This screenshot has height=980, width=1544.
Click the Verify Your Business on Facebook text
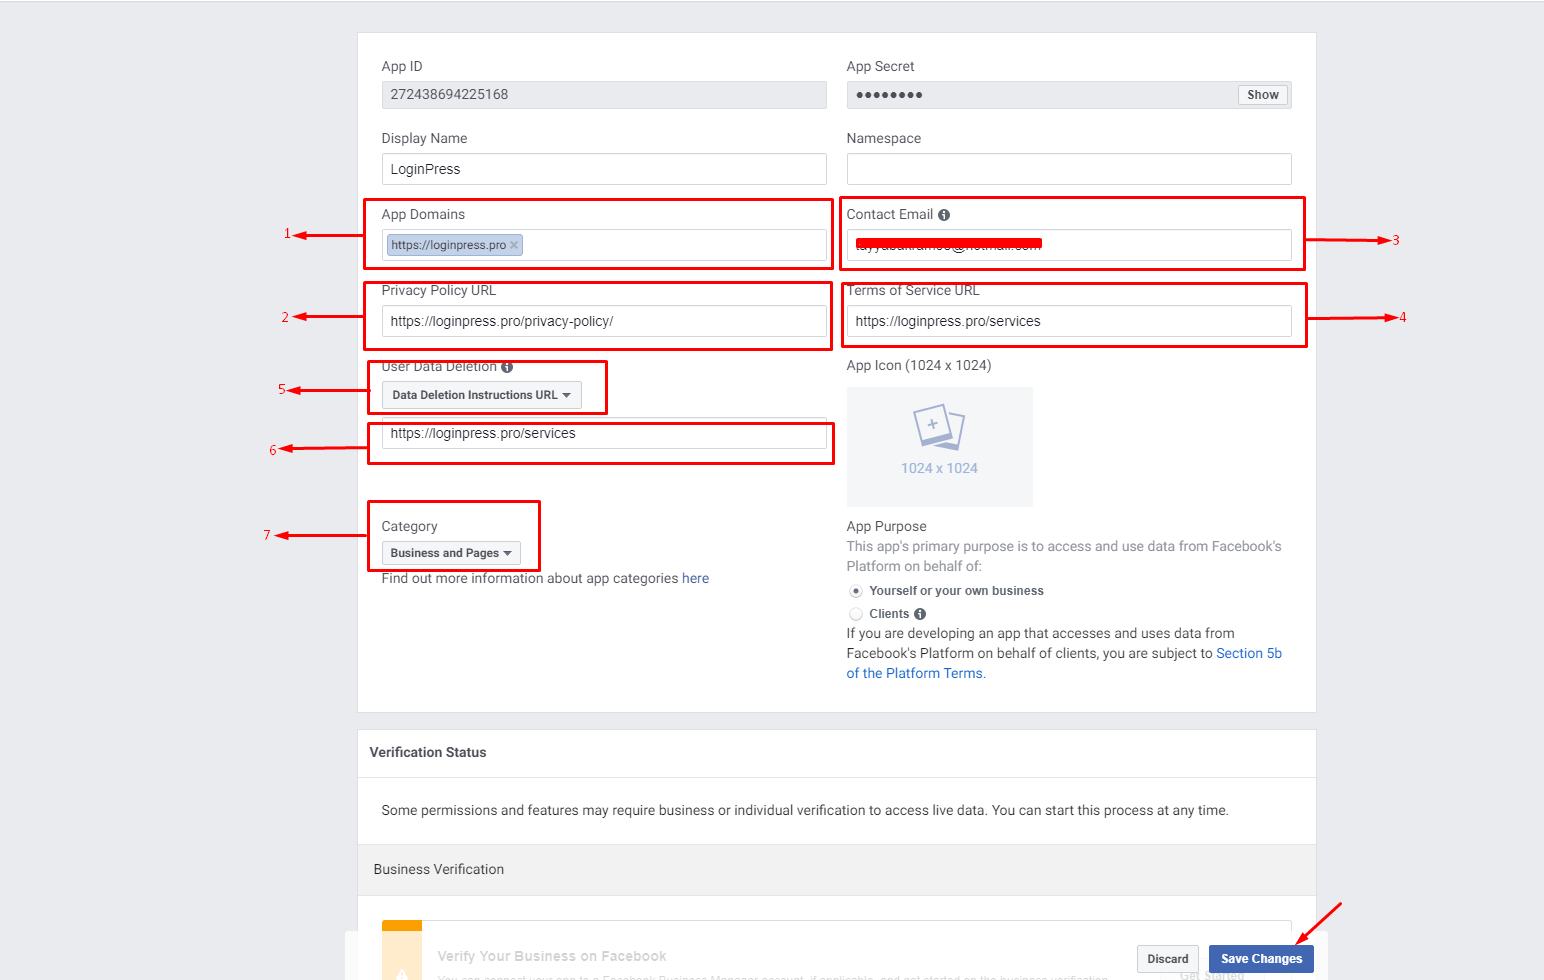[552, 957]
